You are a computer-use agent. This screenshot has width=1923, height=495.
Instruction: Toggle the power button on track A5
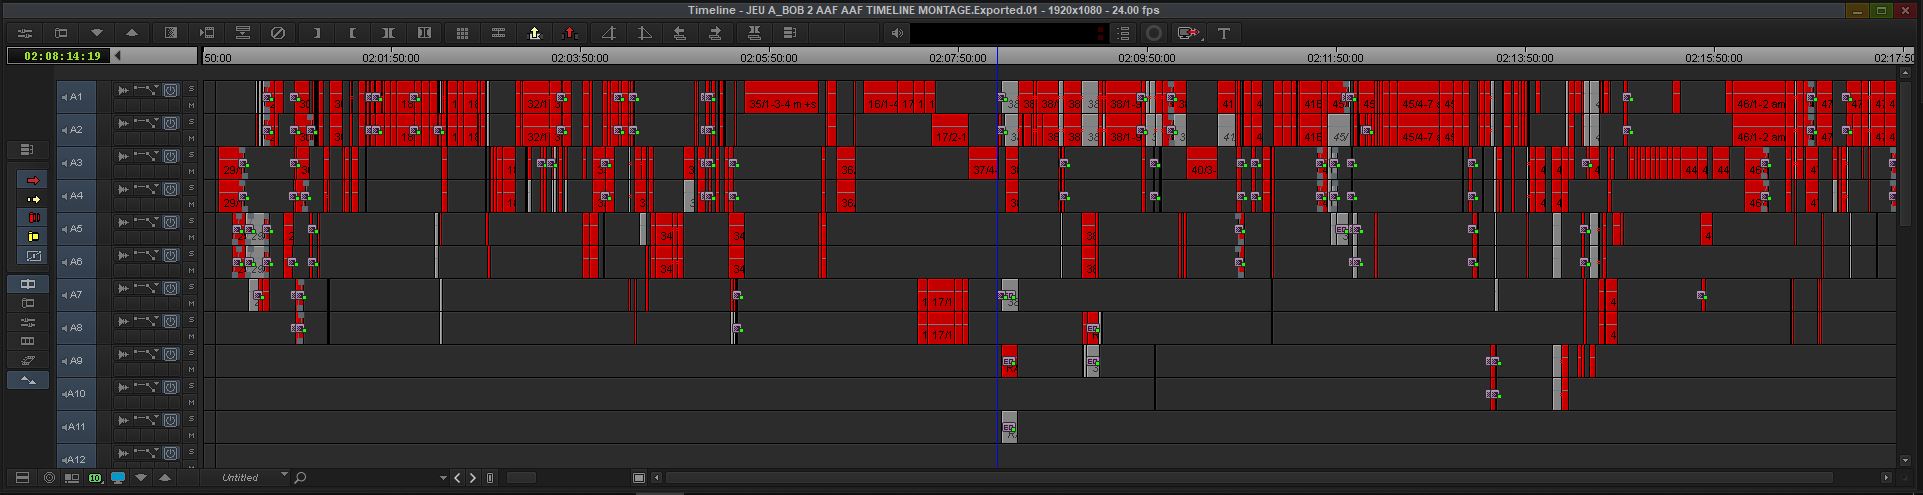tap(171, 222)
